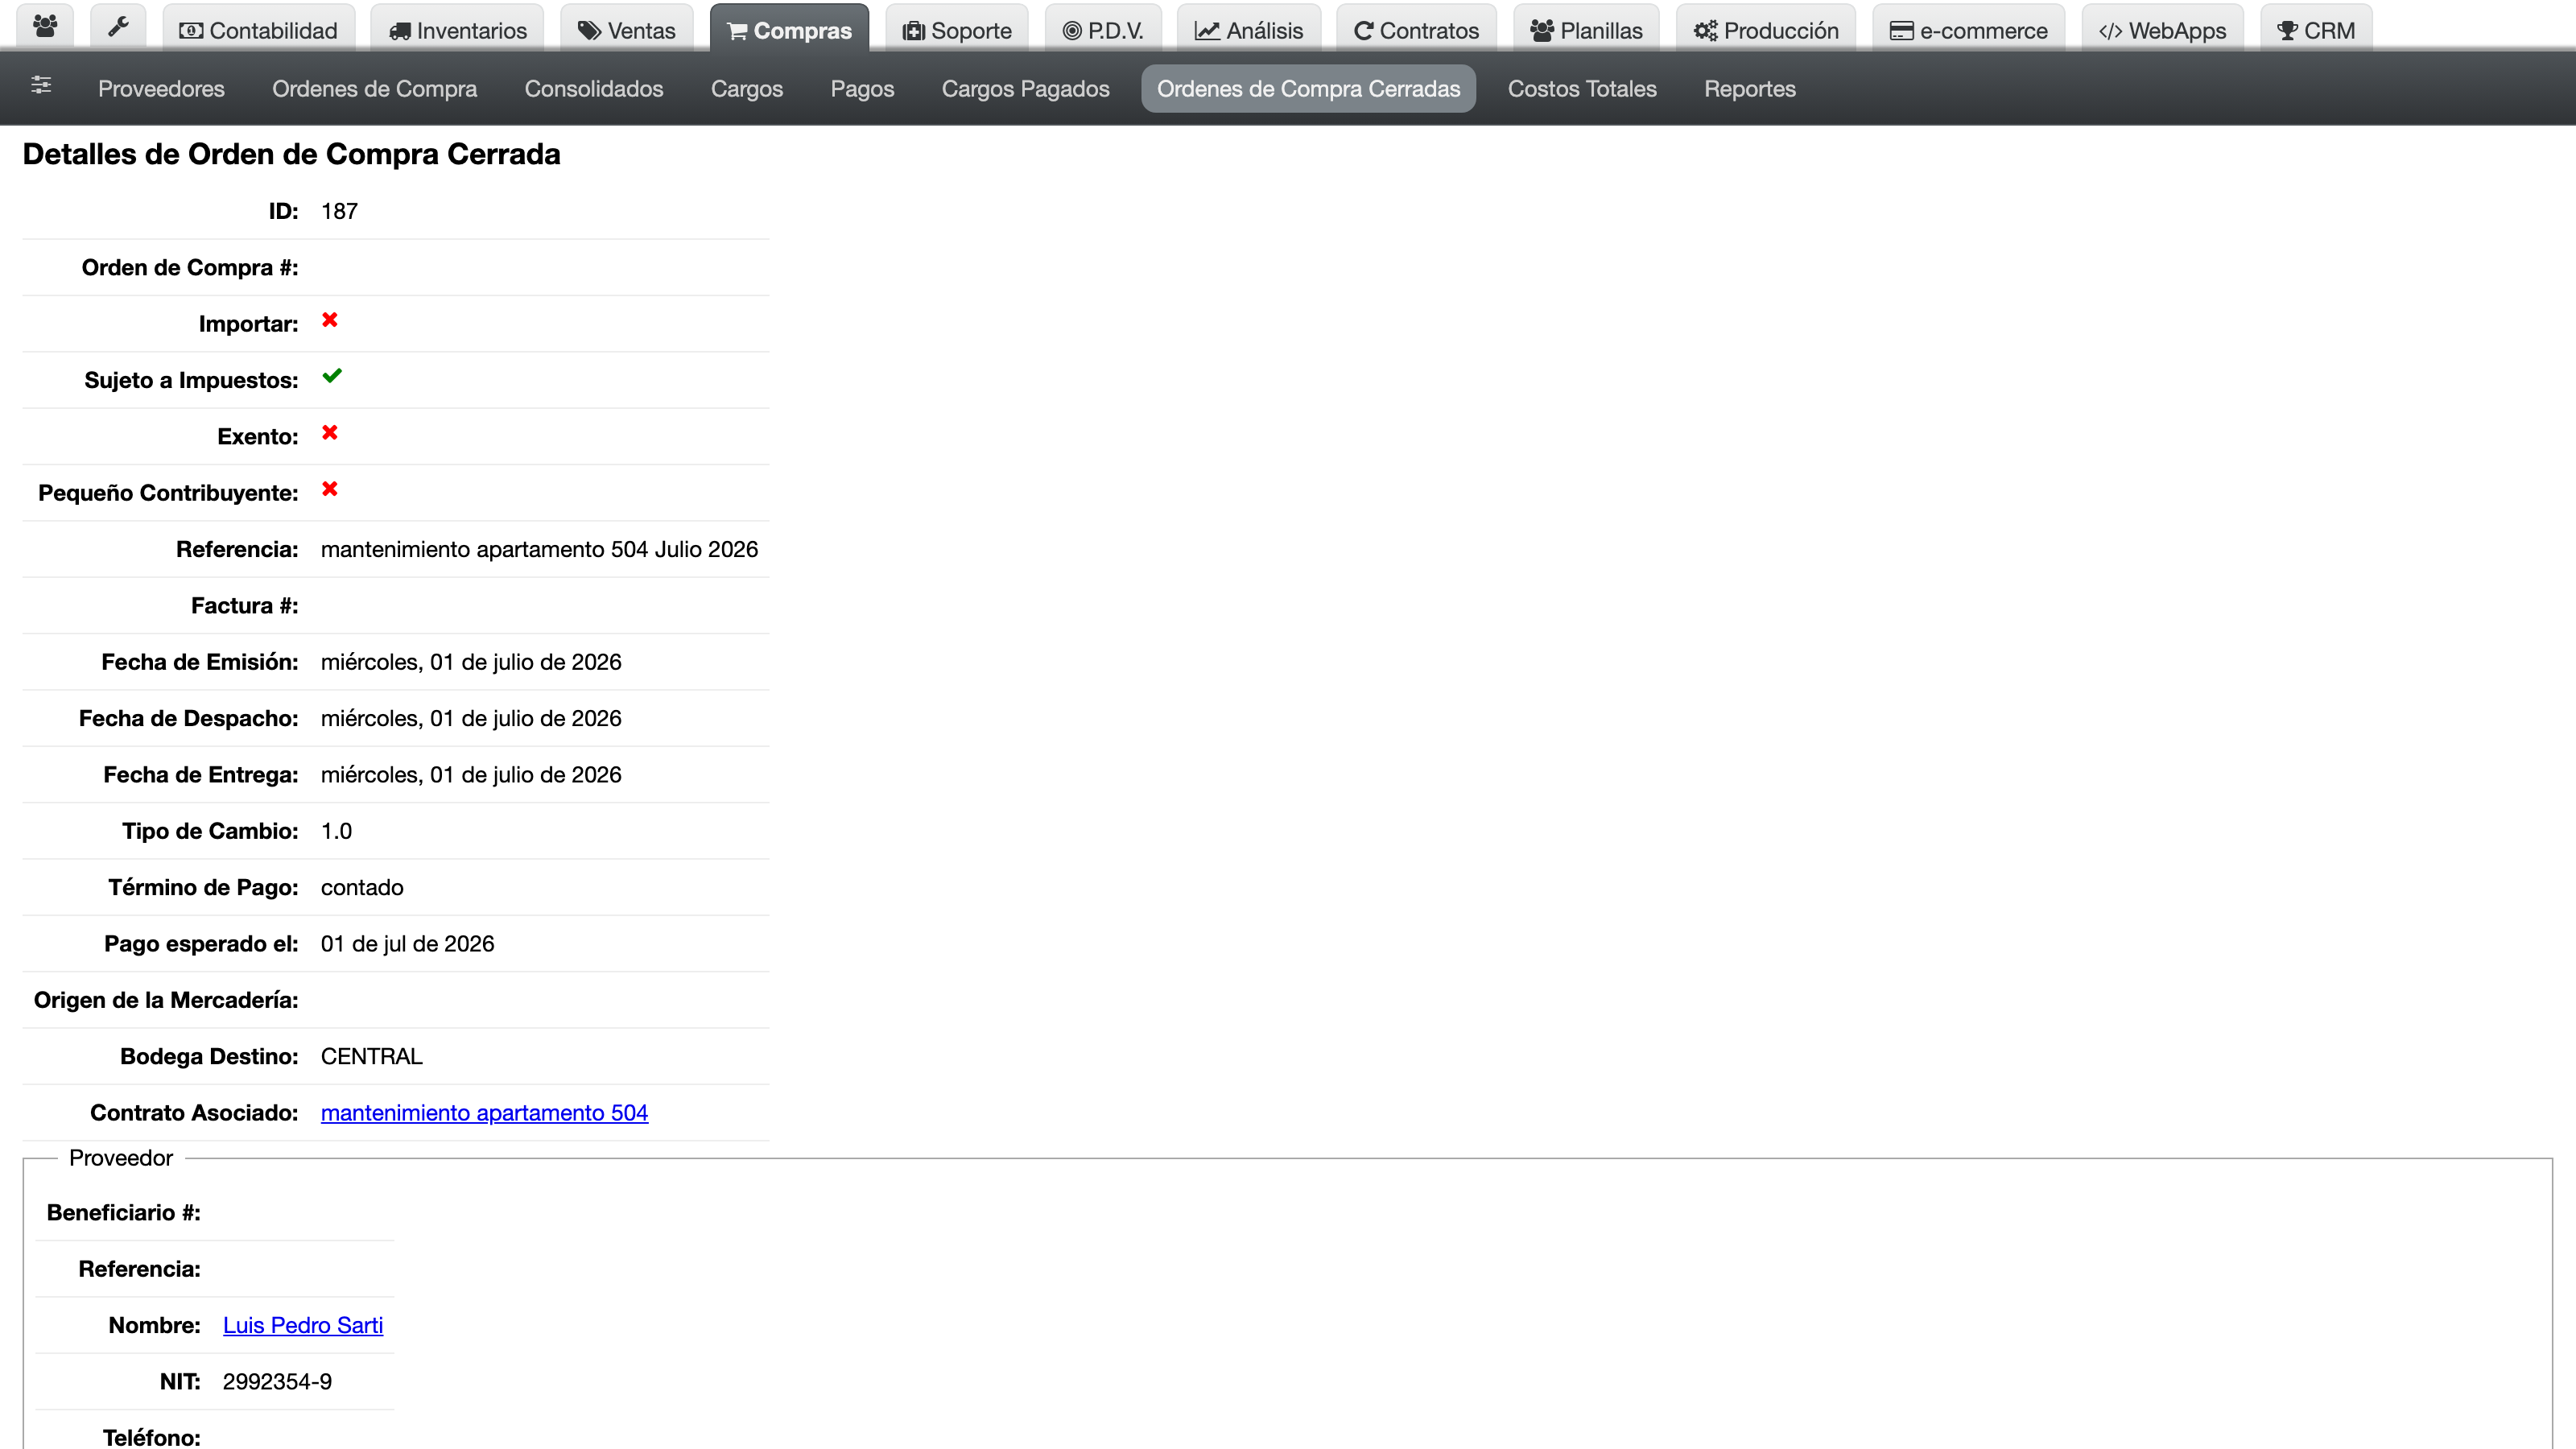Click Término de Pago value contado
The height and width of the screenshot is (1449, 2576).
pyautogui.click(x=362, y=888)
